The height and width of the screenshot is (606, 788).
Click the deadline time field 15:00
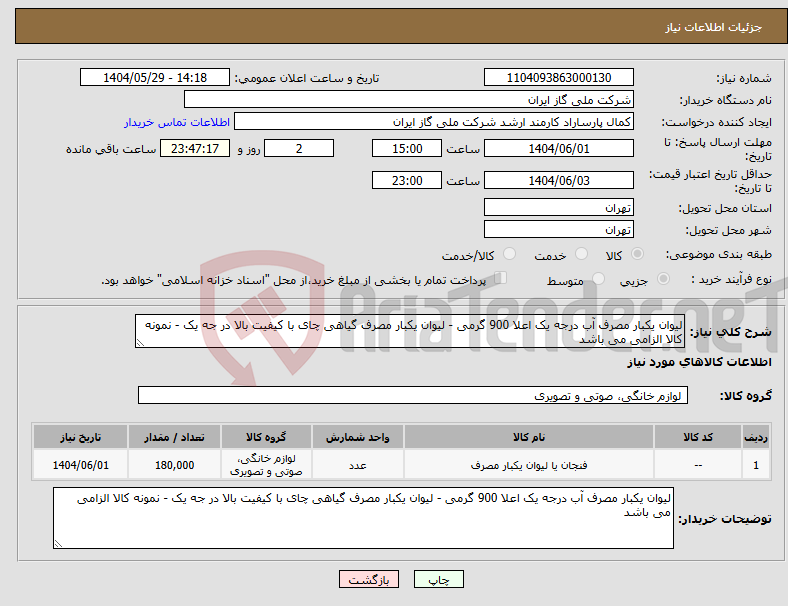pyautogui.click(x=407, y=148)
